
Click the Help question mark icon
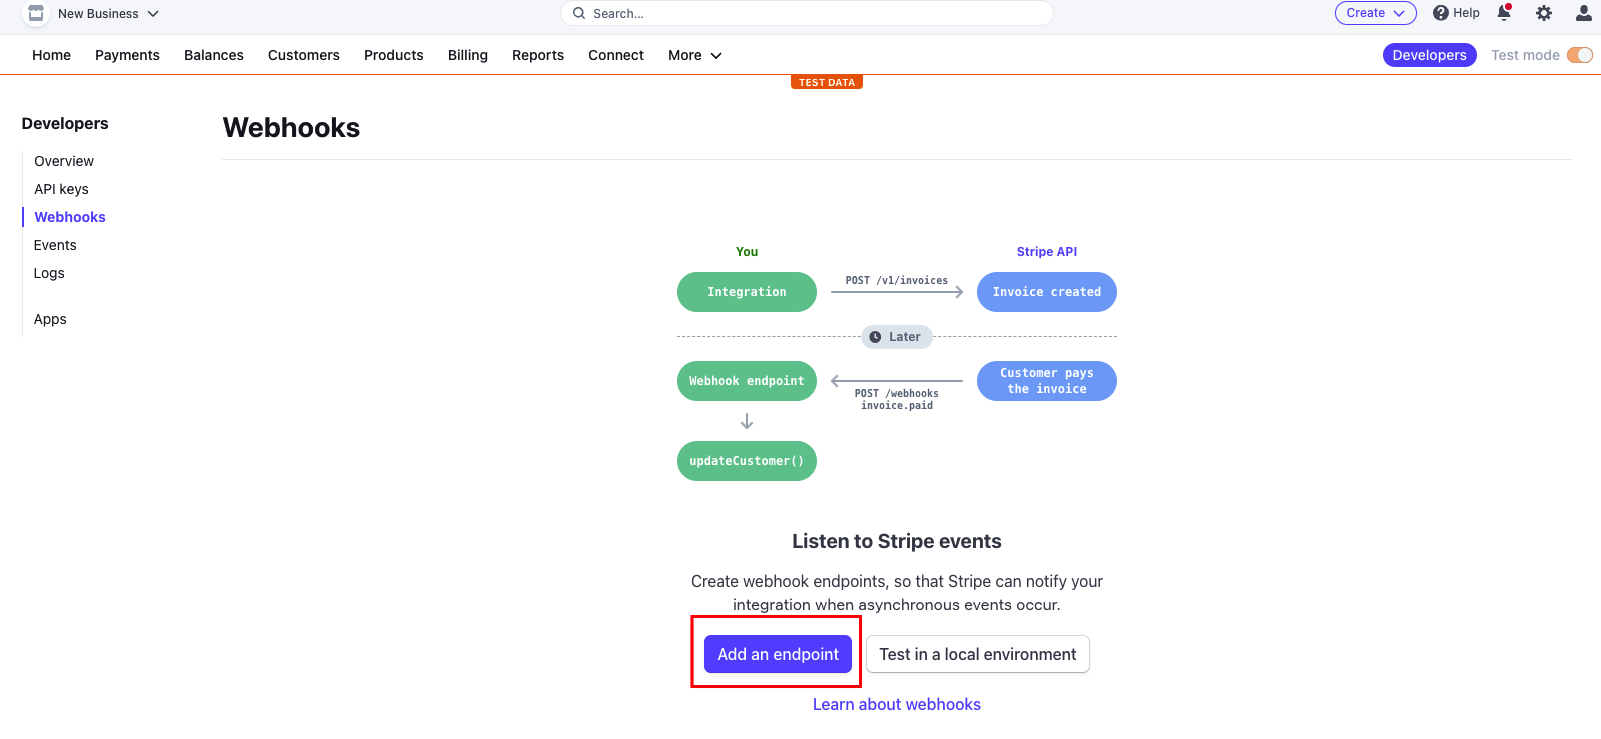pyautogui.click(x=1441, y=13)
